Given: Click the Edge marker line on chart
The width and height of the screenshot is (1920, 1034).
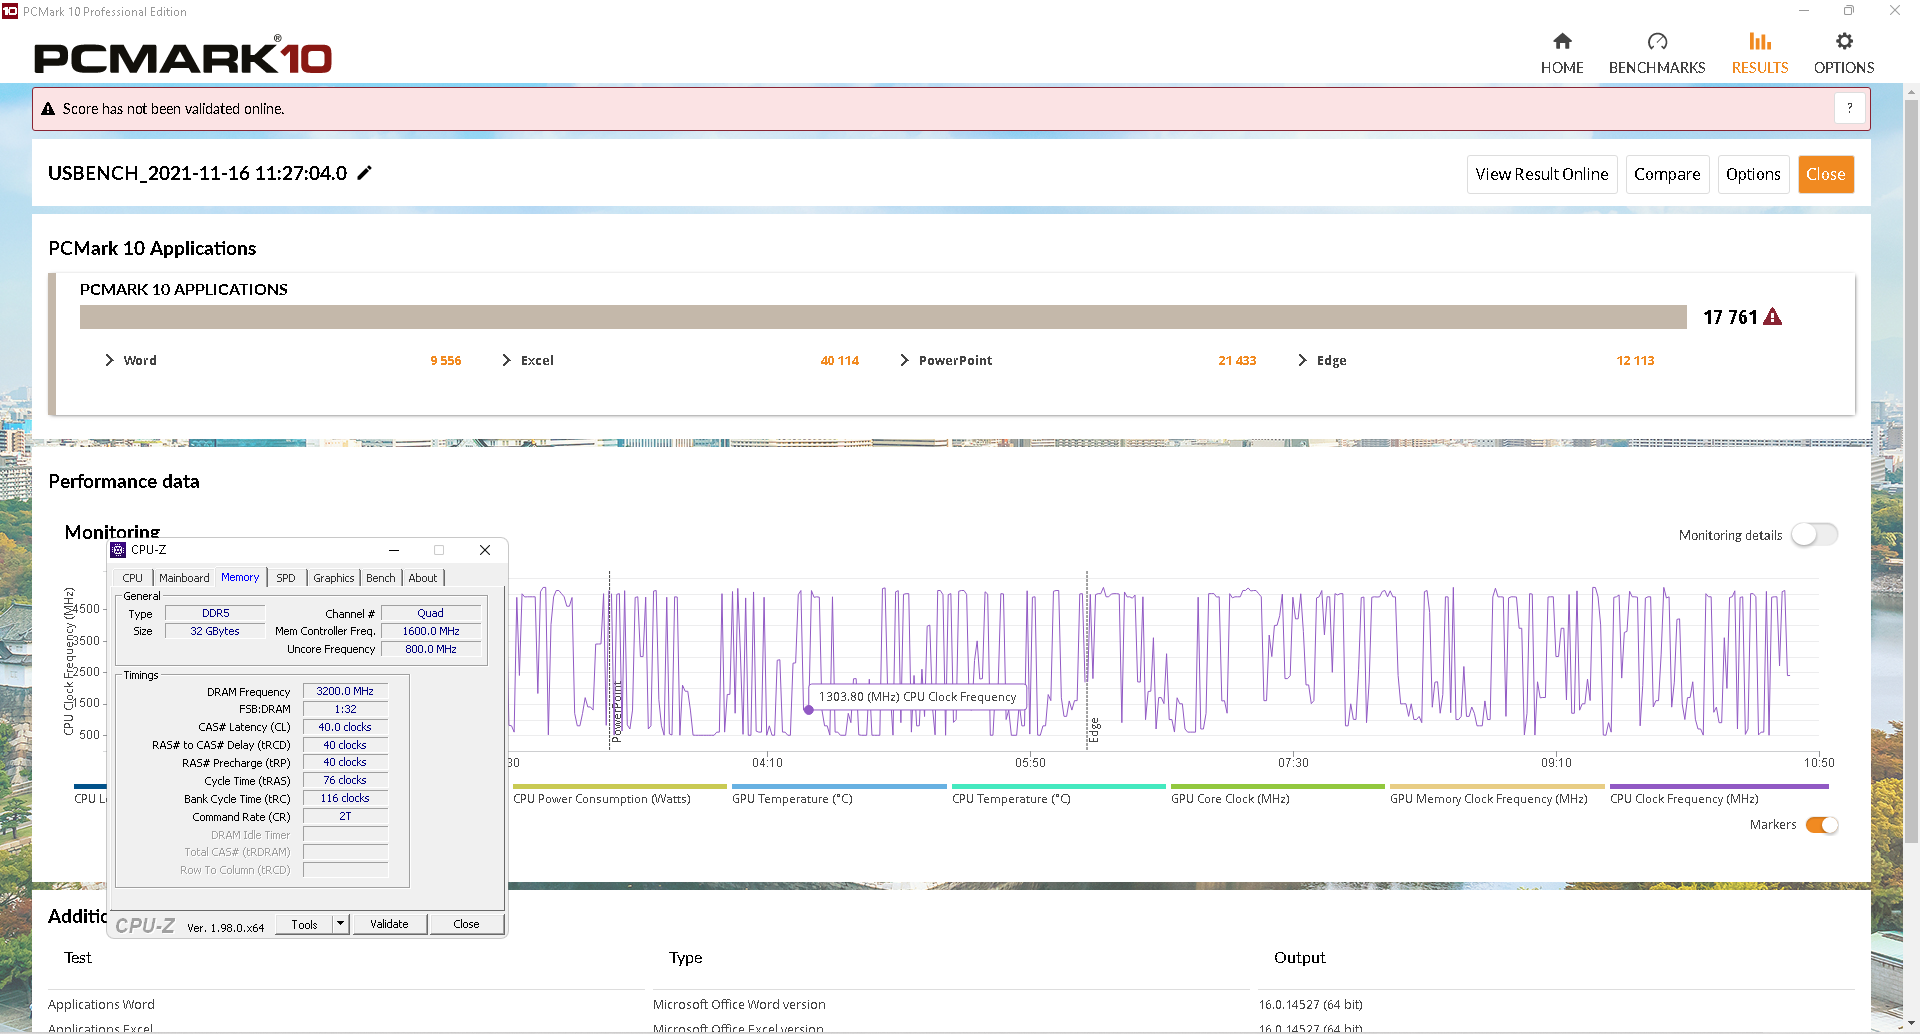Looking at the screenshot, I should click(1087, 660).
